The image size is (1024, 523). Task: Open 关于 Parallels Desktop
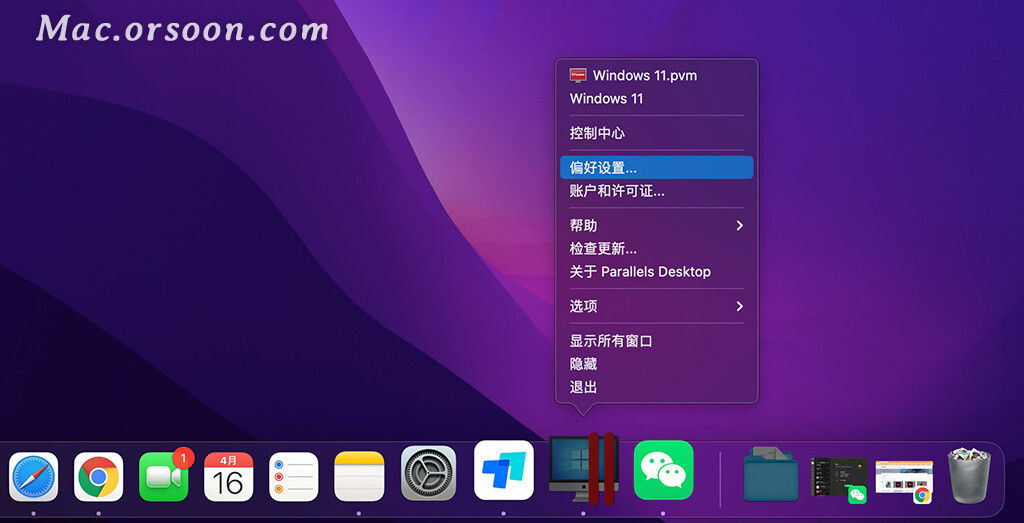[656, 272]
